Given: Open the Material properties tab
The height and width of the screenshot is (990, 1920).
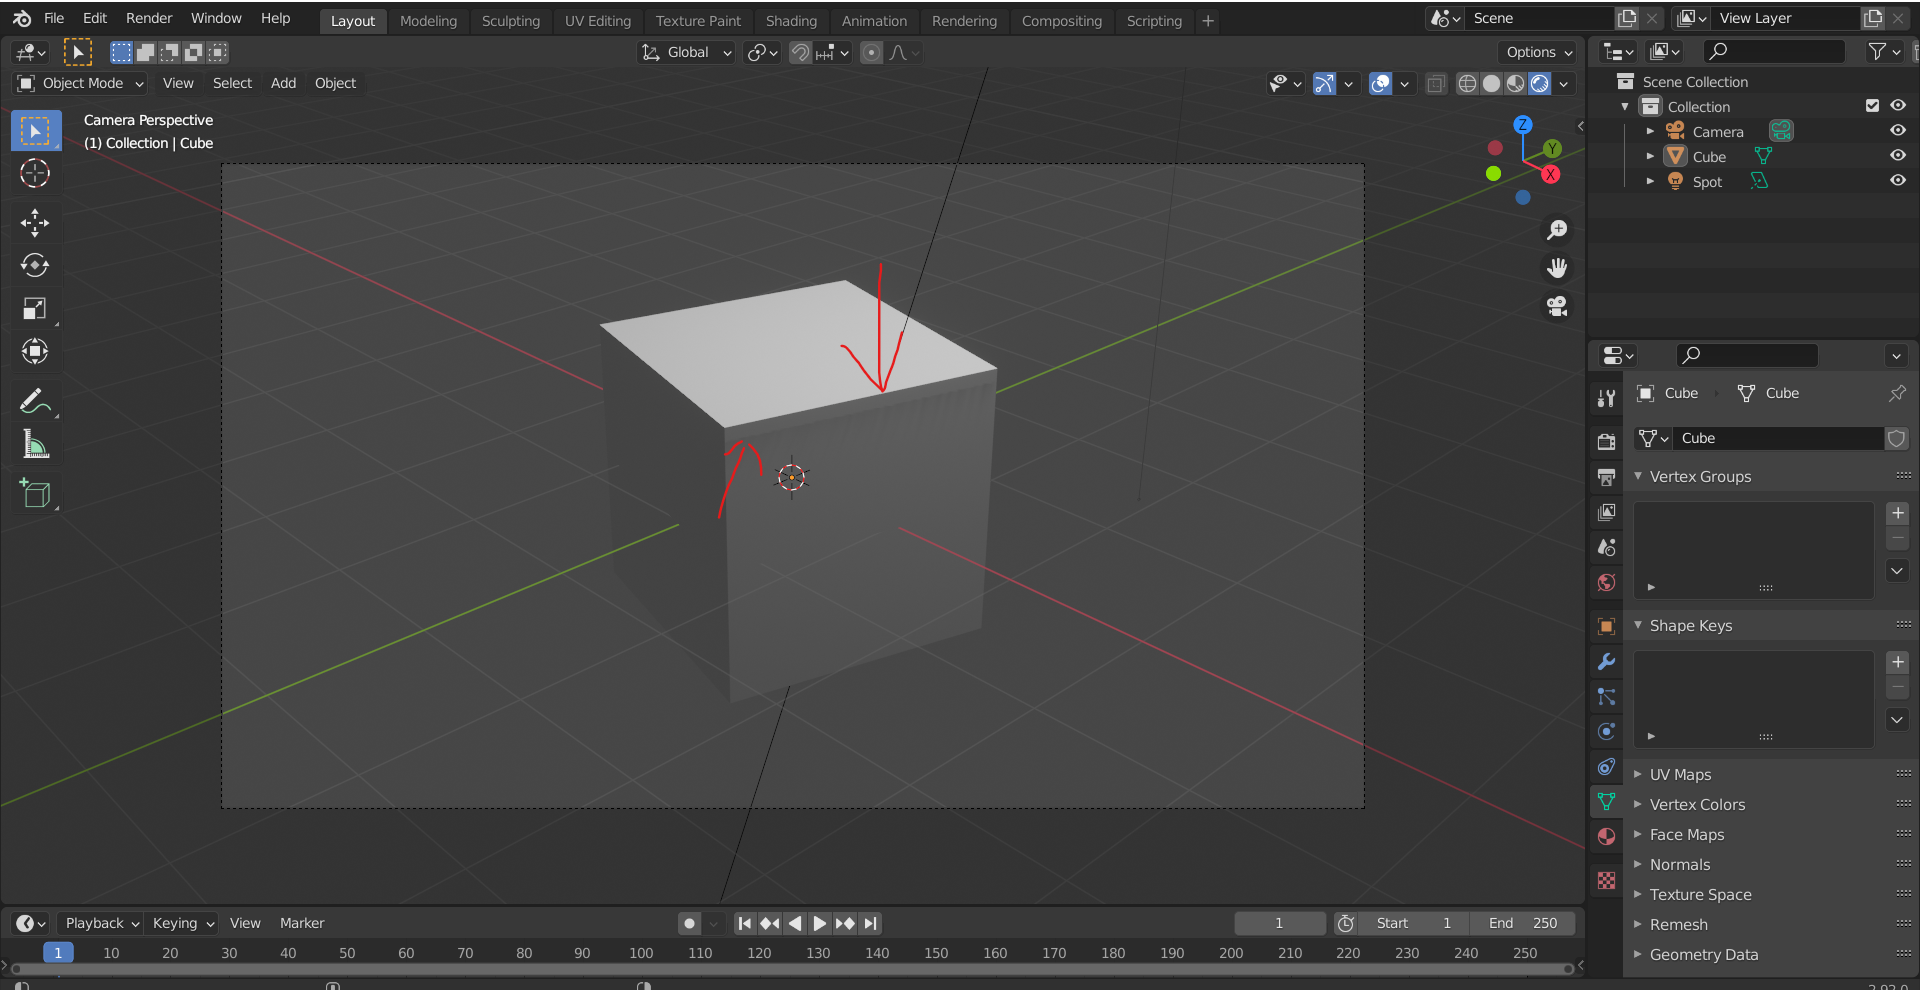Looking at the screenshot, I should (1606, 836).
